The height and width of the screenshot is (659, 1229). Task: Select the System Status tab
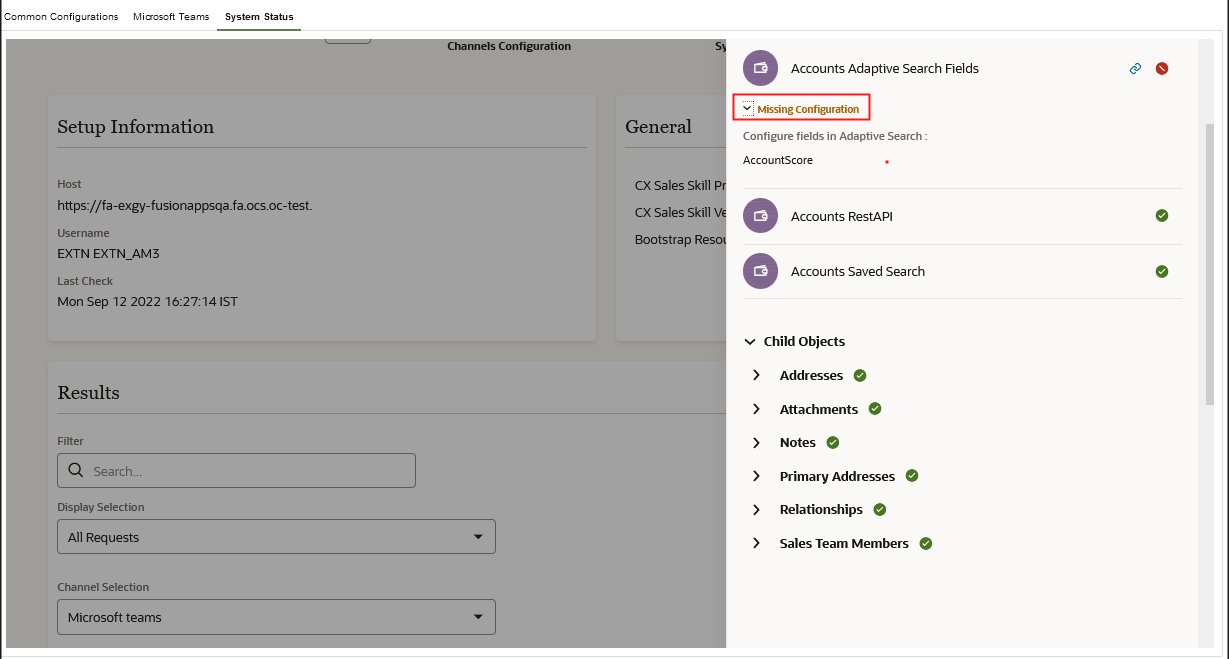(259, 17)
